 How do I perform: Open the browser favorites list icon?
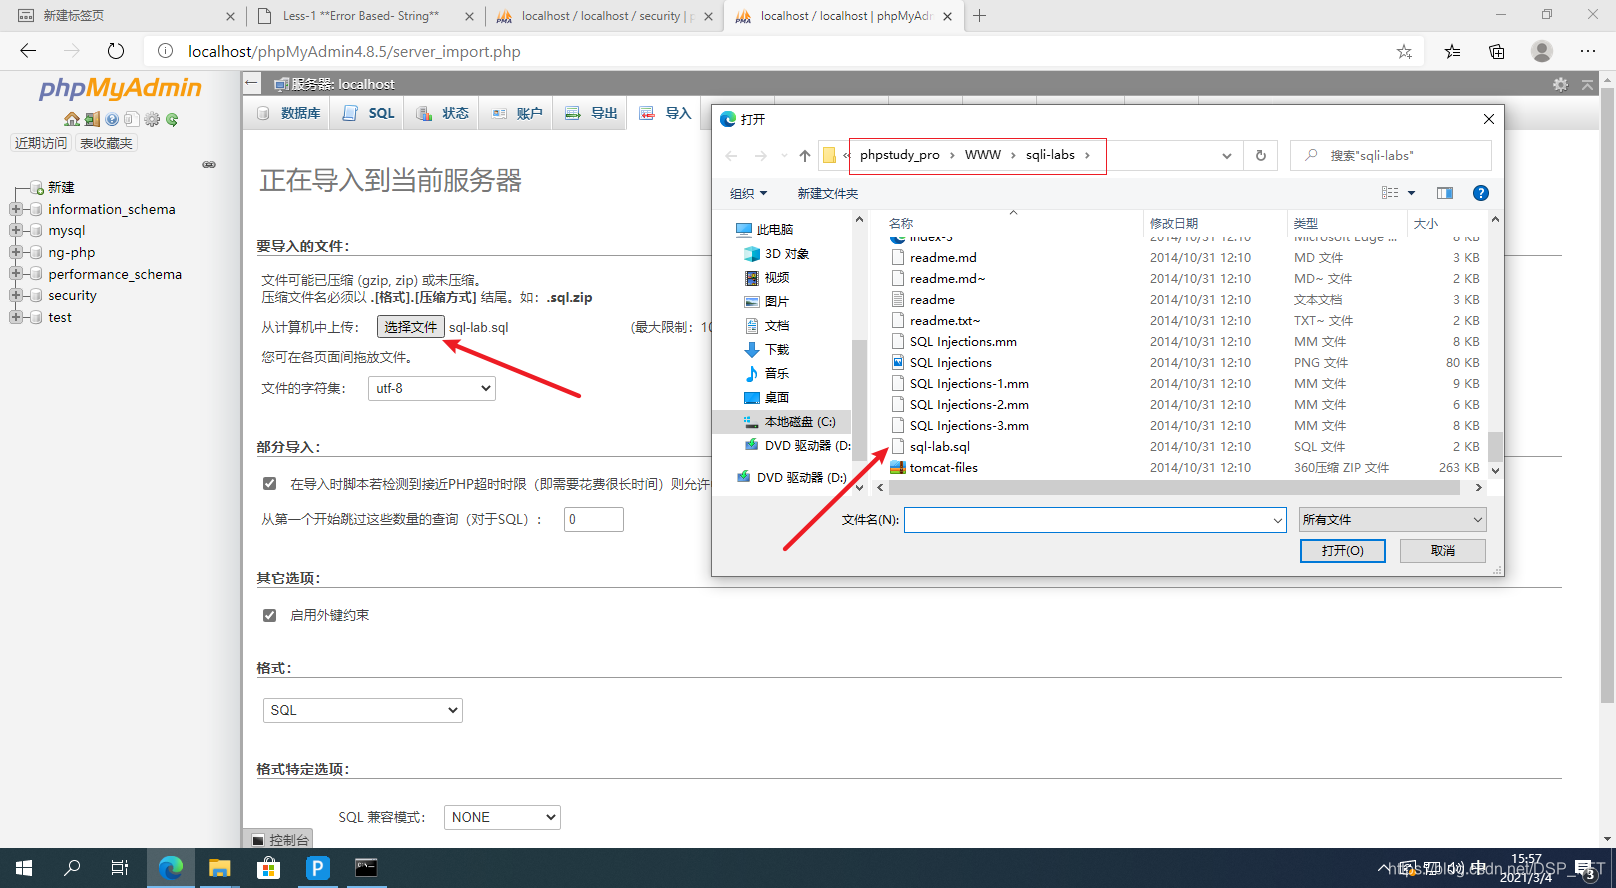pos(1452,51)
